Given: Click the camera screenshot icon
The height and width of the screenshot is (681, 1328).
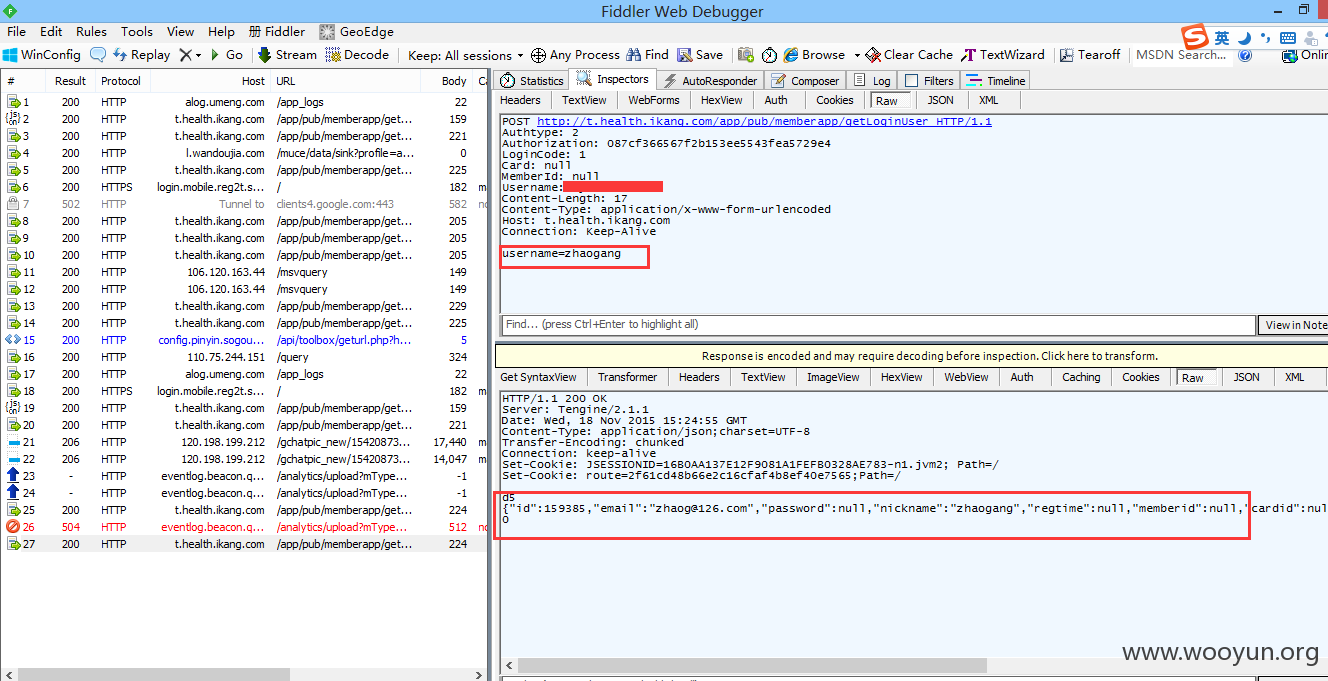Looking at the screenshot, I should [x=746, y=55].
